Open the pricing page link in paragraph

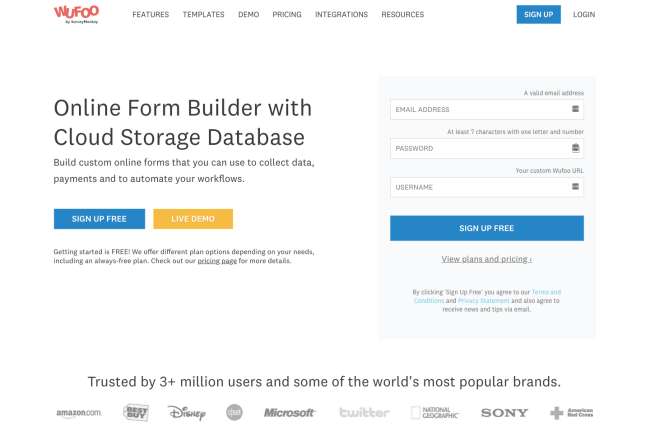pyautogui.click(x=217, y=261)
